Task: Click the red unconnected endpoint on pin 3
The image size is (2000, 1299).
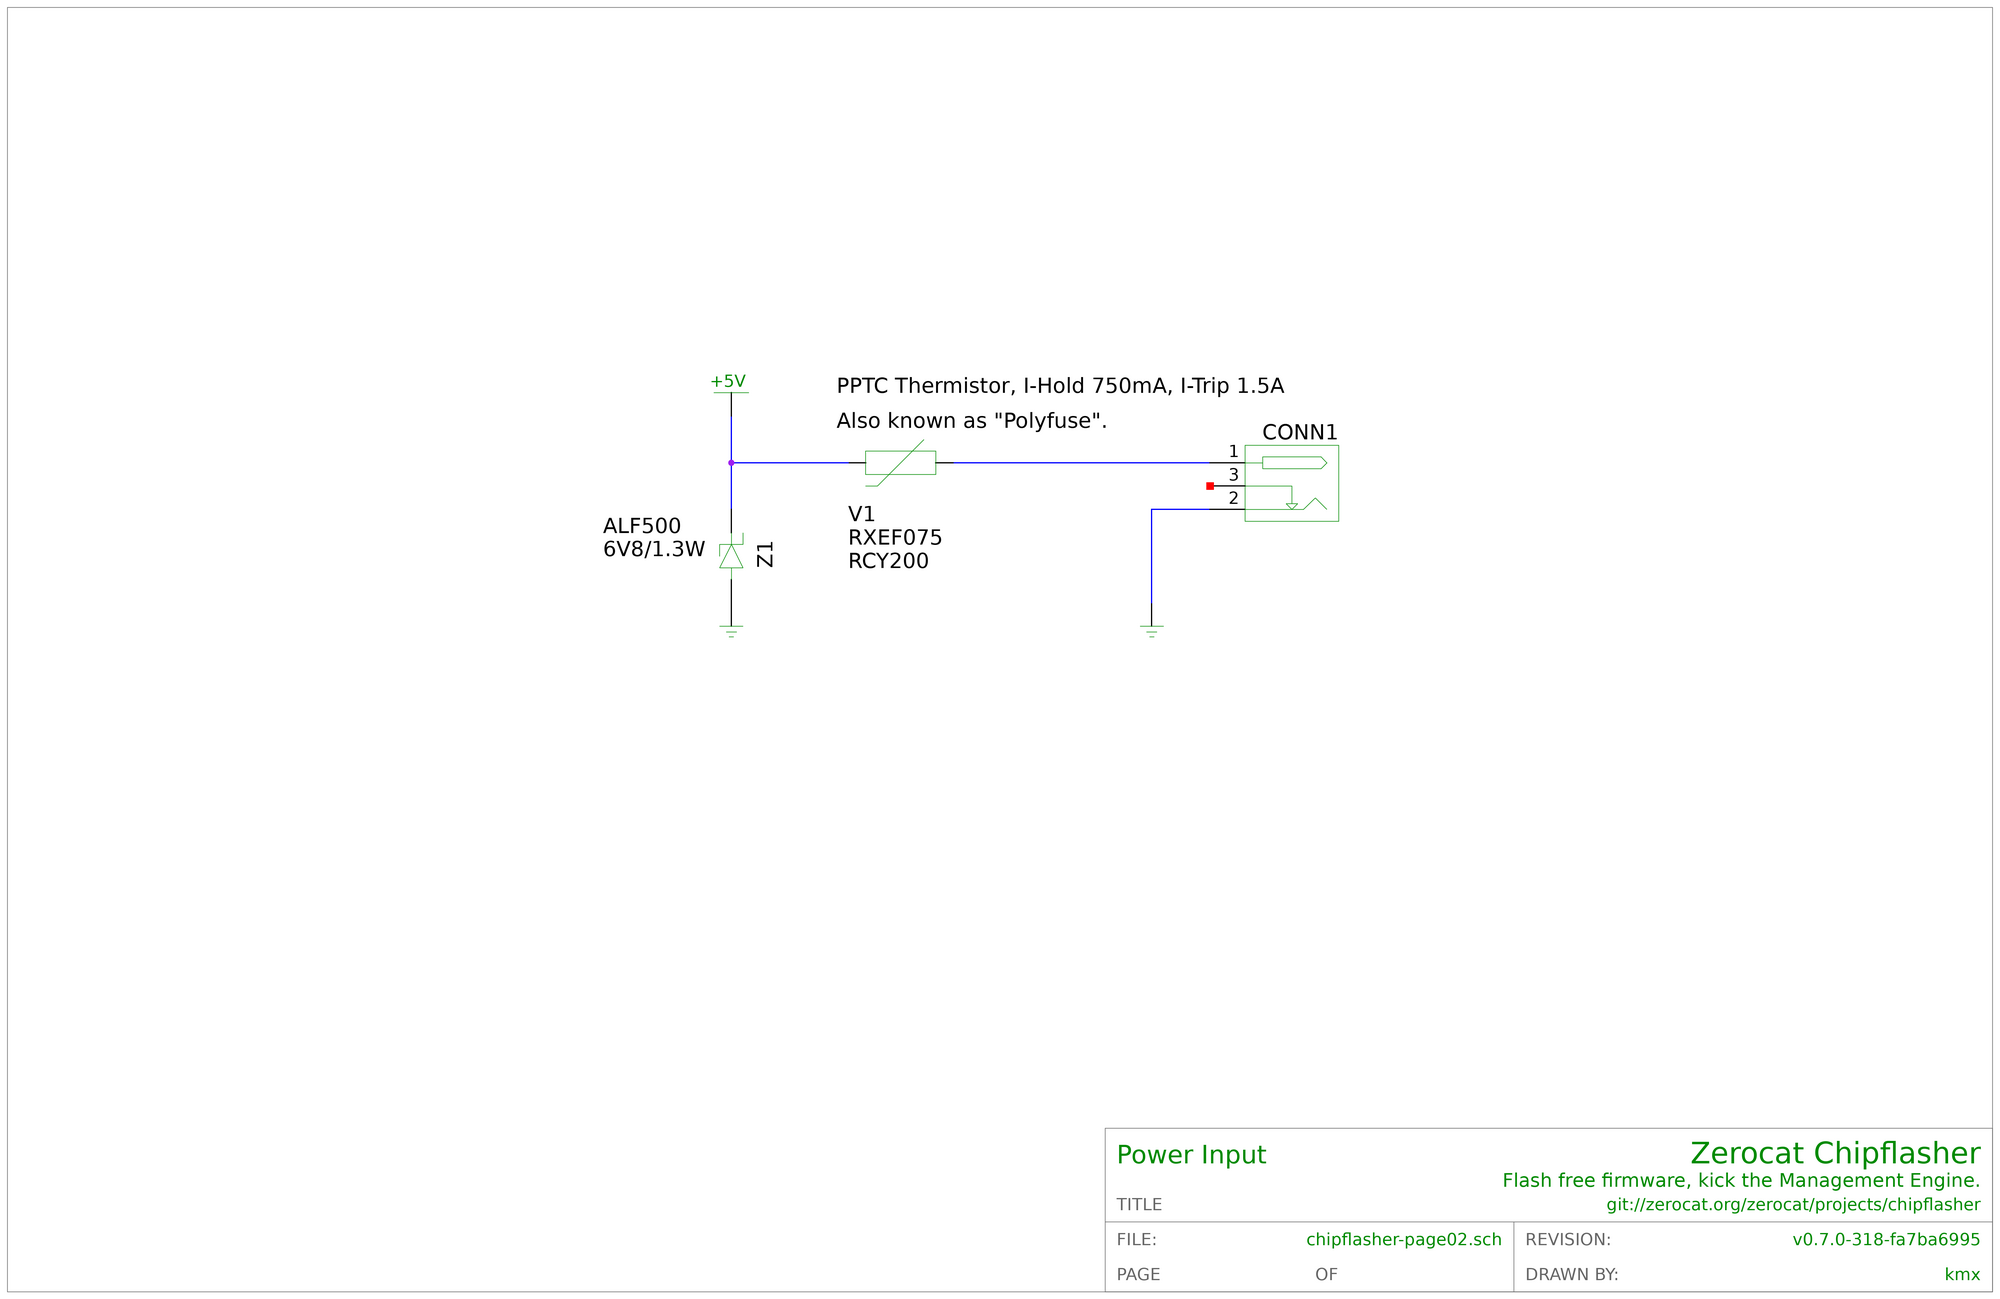Action: [1210, 486]
